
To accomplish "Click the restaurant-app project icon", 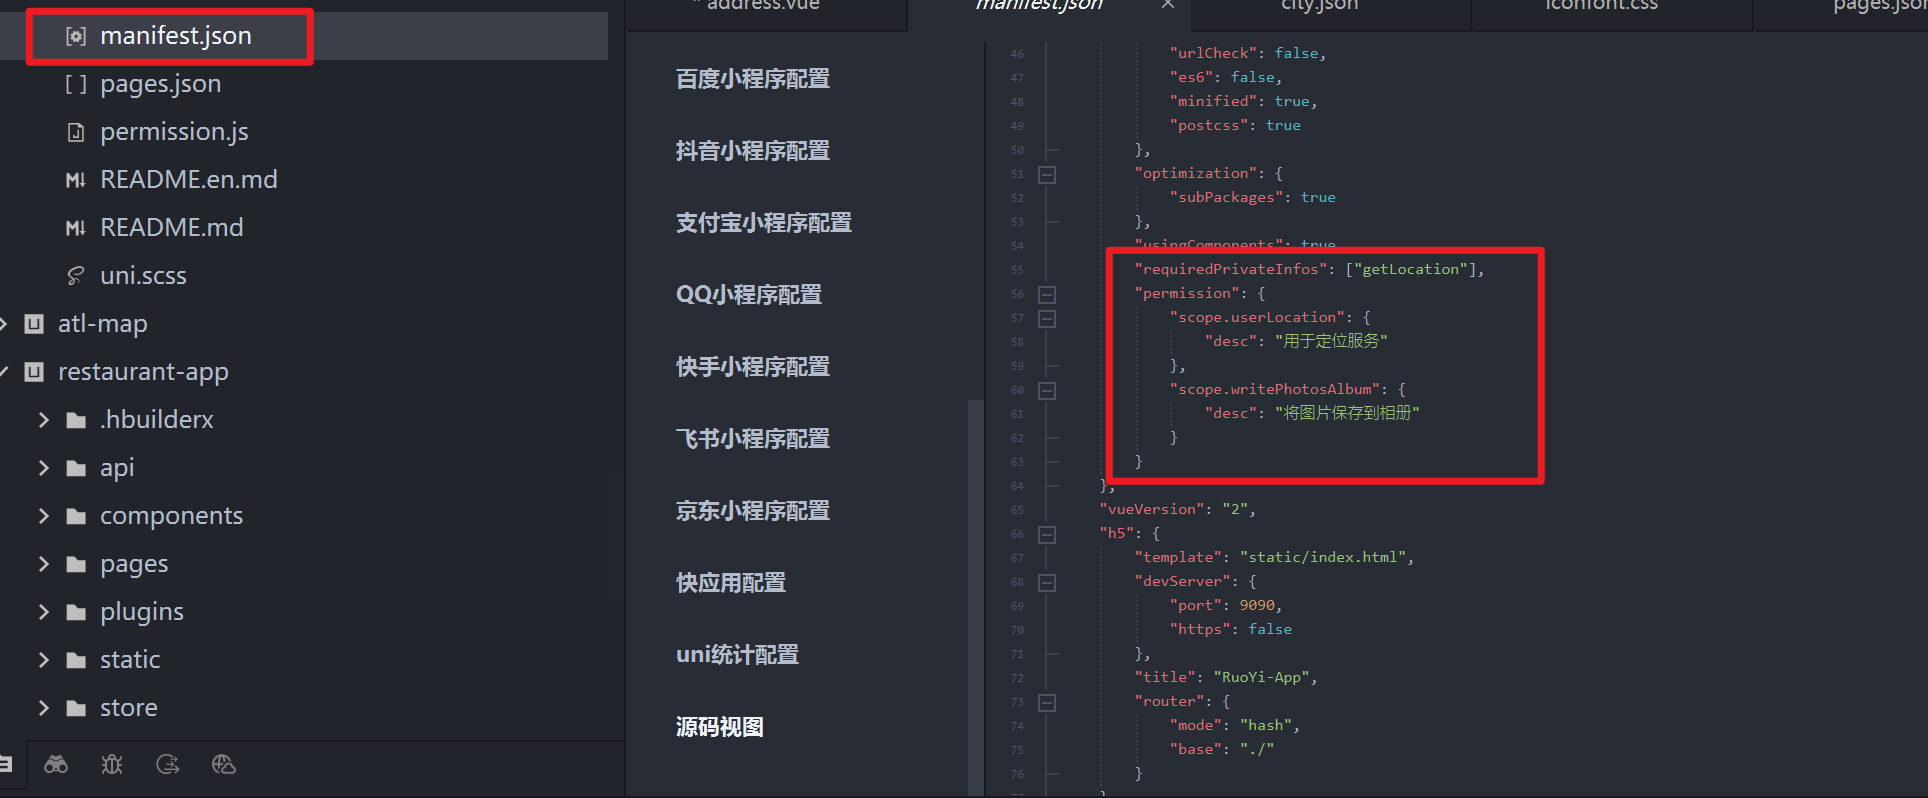I will point(34,372).
